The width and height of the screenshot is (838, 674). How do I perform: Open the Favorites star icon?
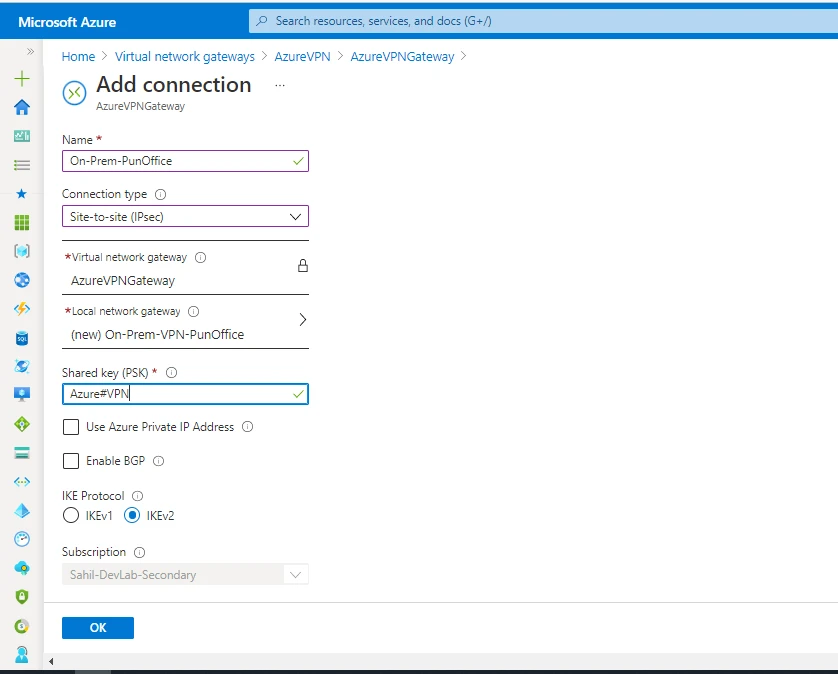point(22,194)
